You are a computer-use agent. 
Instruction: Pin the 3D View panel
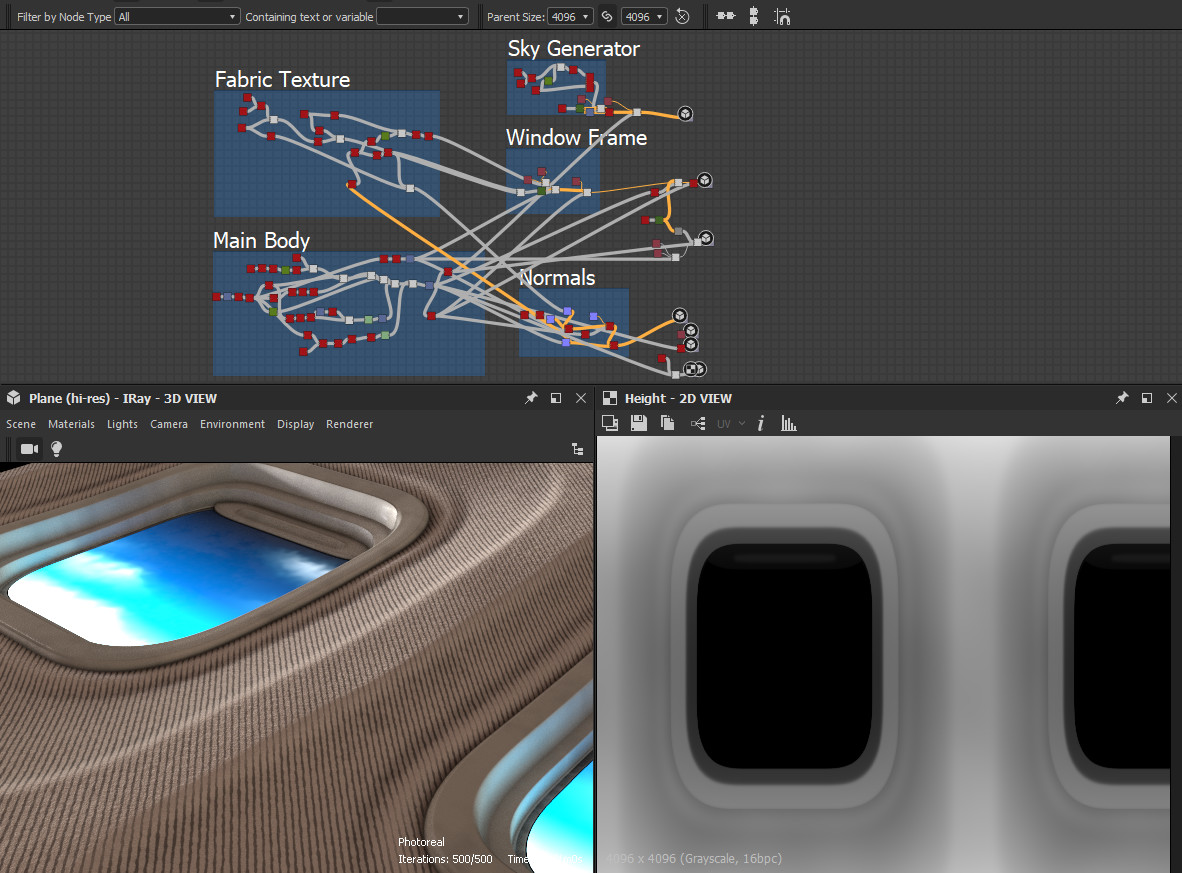click(x=531, y=398)
